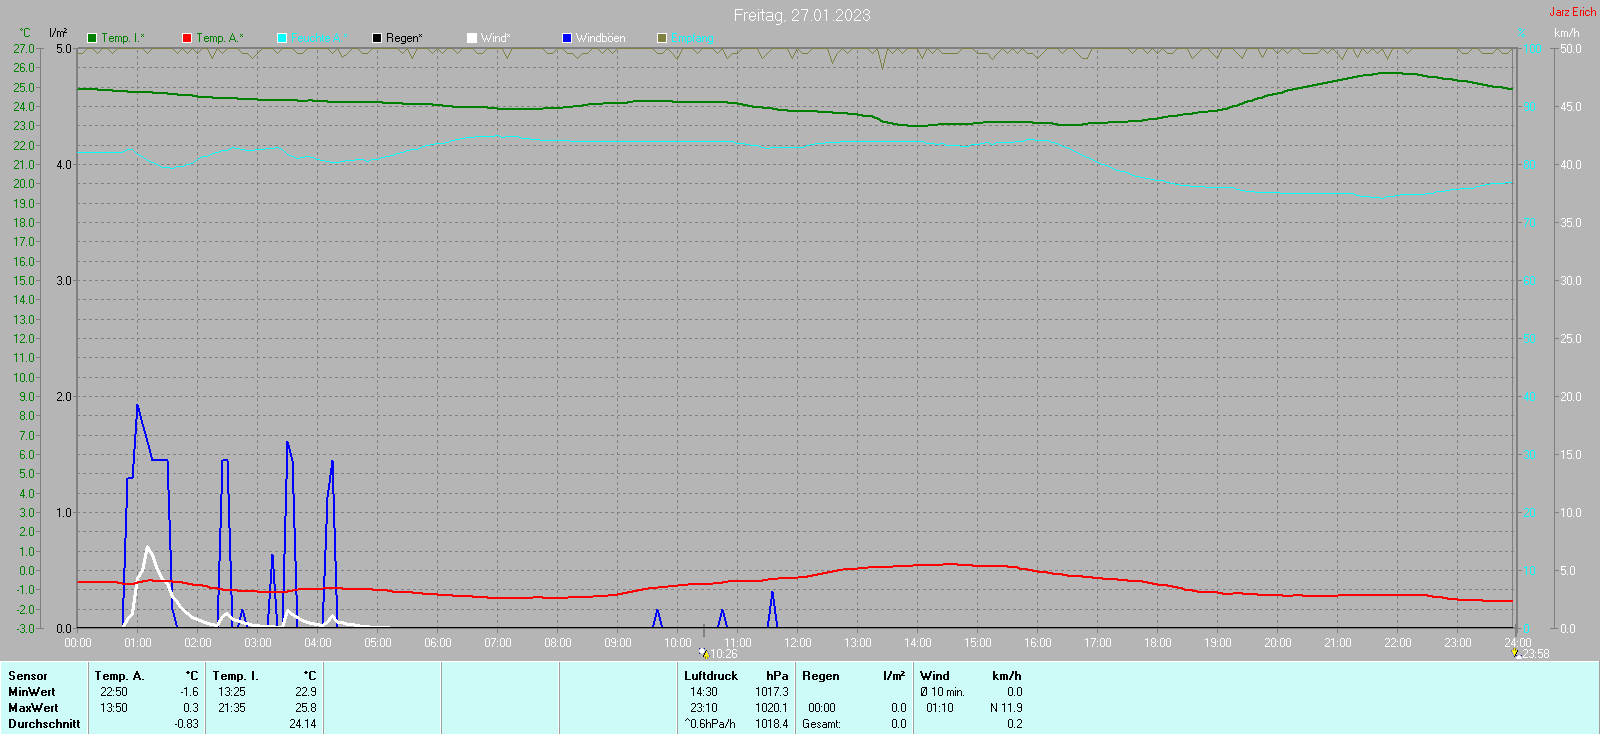Image resolution: width=1600 pixels, height=734 pixels.
Task: Click the 'N 11.9' maximum wind value
Action: coord(1006,708)
